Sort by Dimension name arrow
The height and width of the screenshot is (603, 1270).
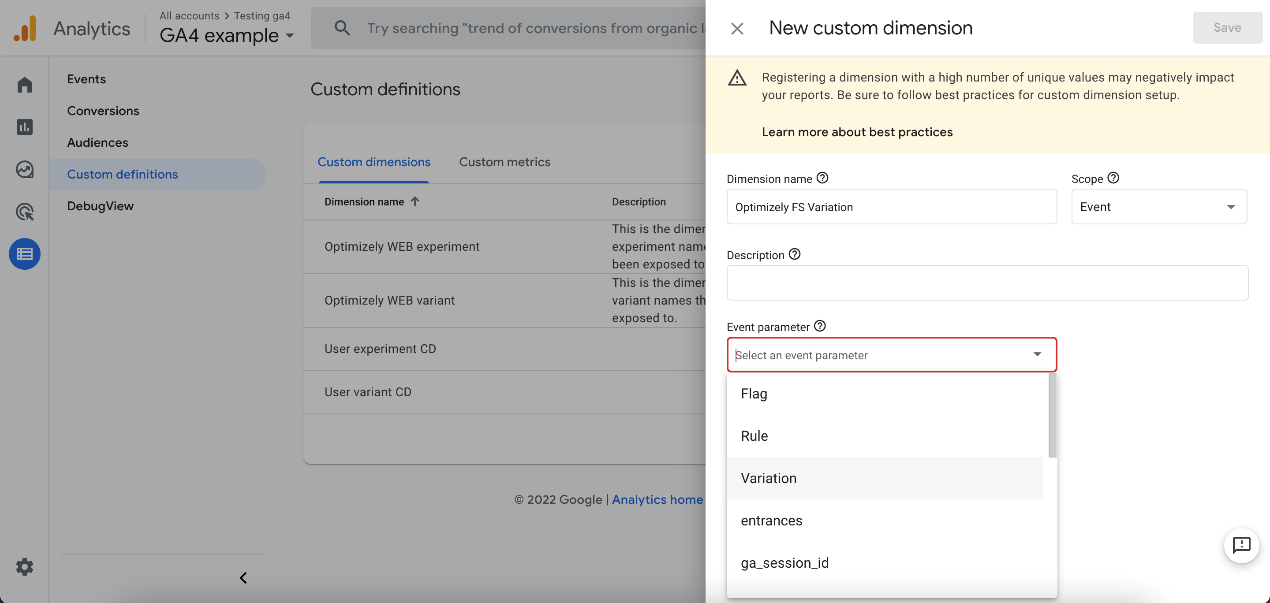coord(416,201)
